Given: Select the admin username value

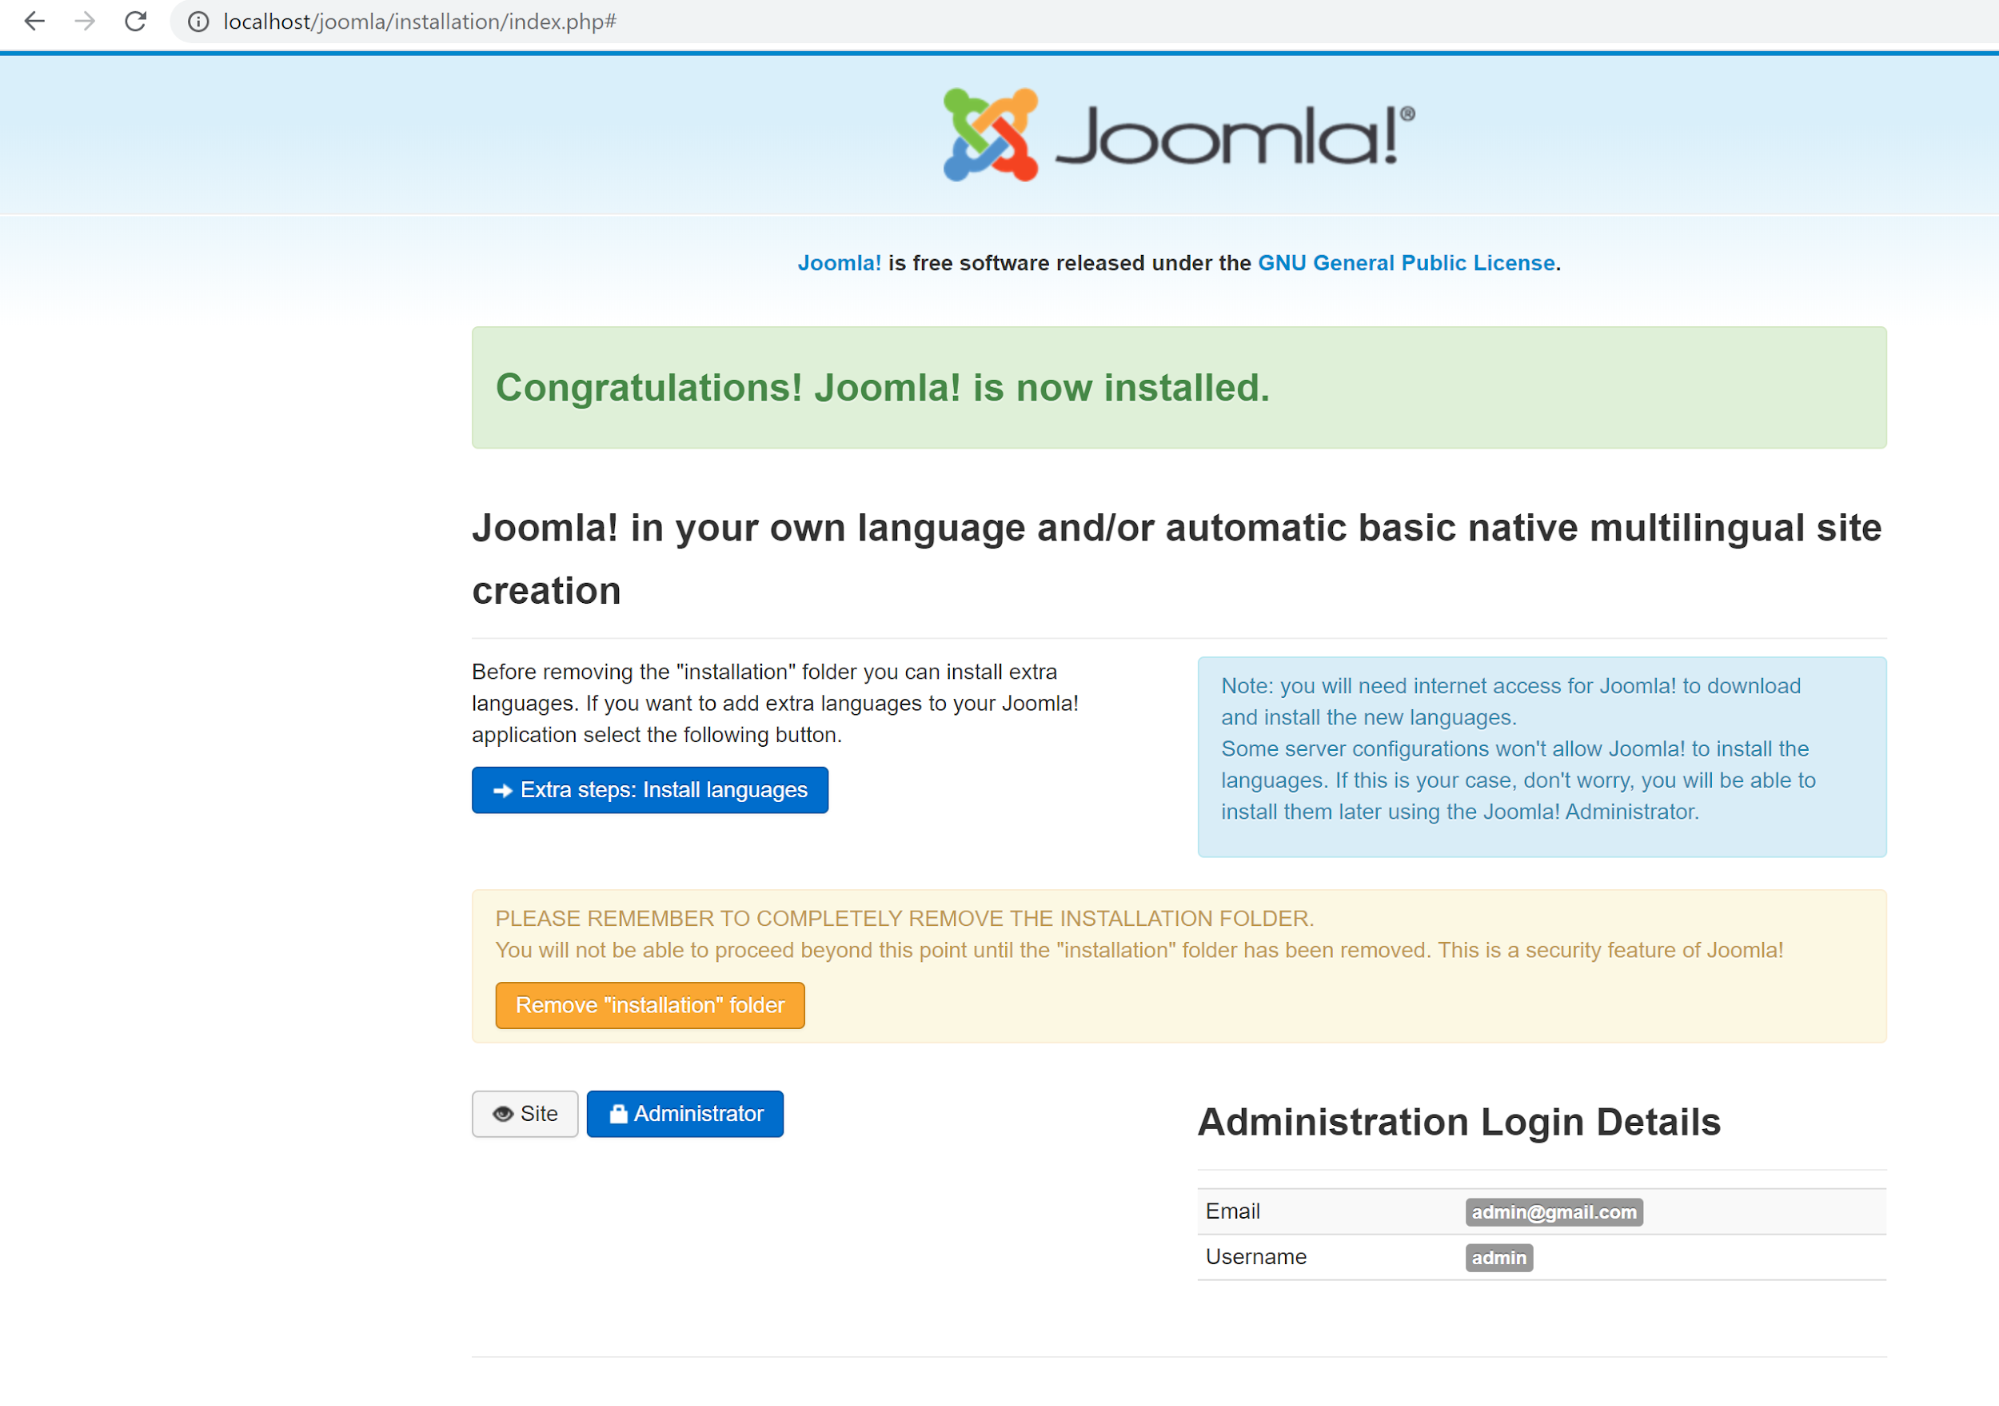Looking at the screenshot, I should click(1499, 1258).
